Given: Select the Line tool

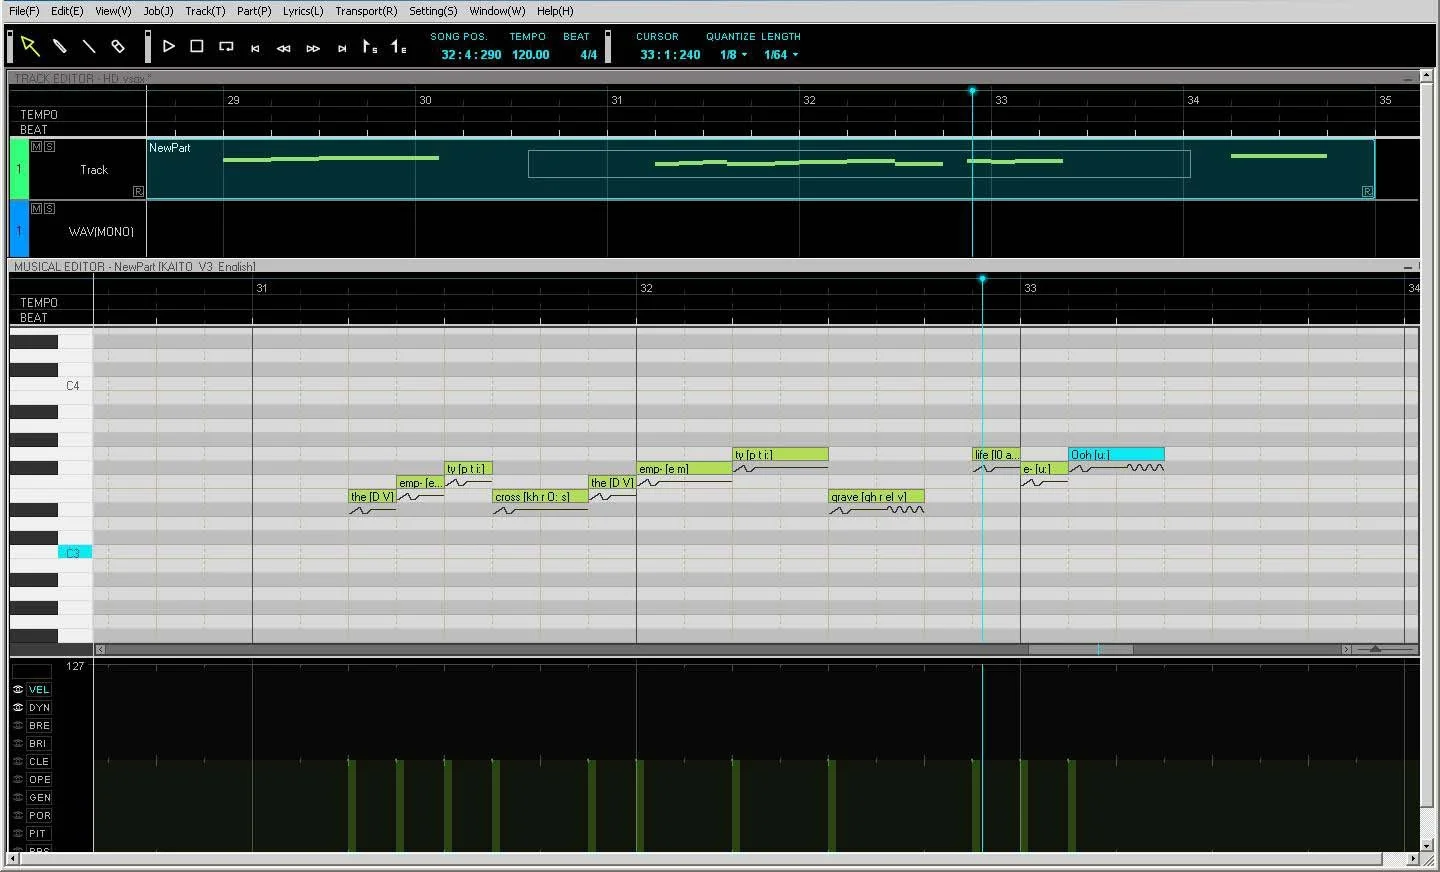Looking at the screenshot, I should (x=88, y=46).
